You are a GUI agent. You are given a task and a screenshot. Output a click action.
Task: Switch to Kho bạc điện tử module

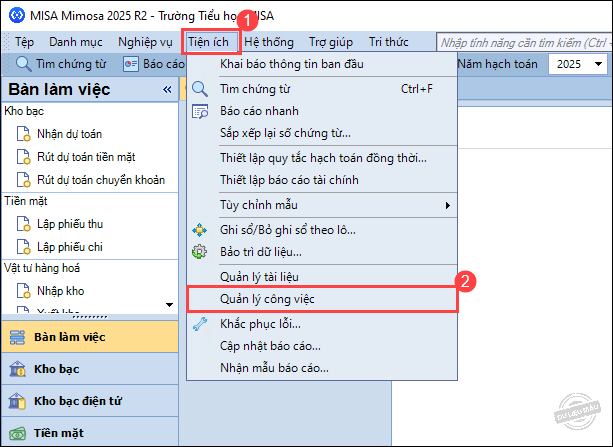pyautogui.click(x=90, y=401)
